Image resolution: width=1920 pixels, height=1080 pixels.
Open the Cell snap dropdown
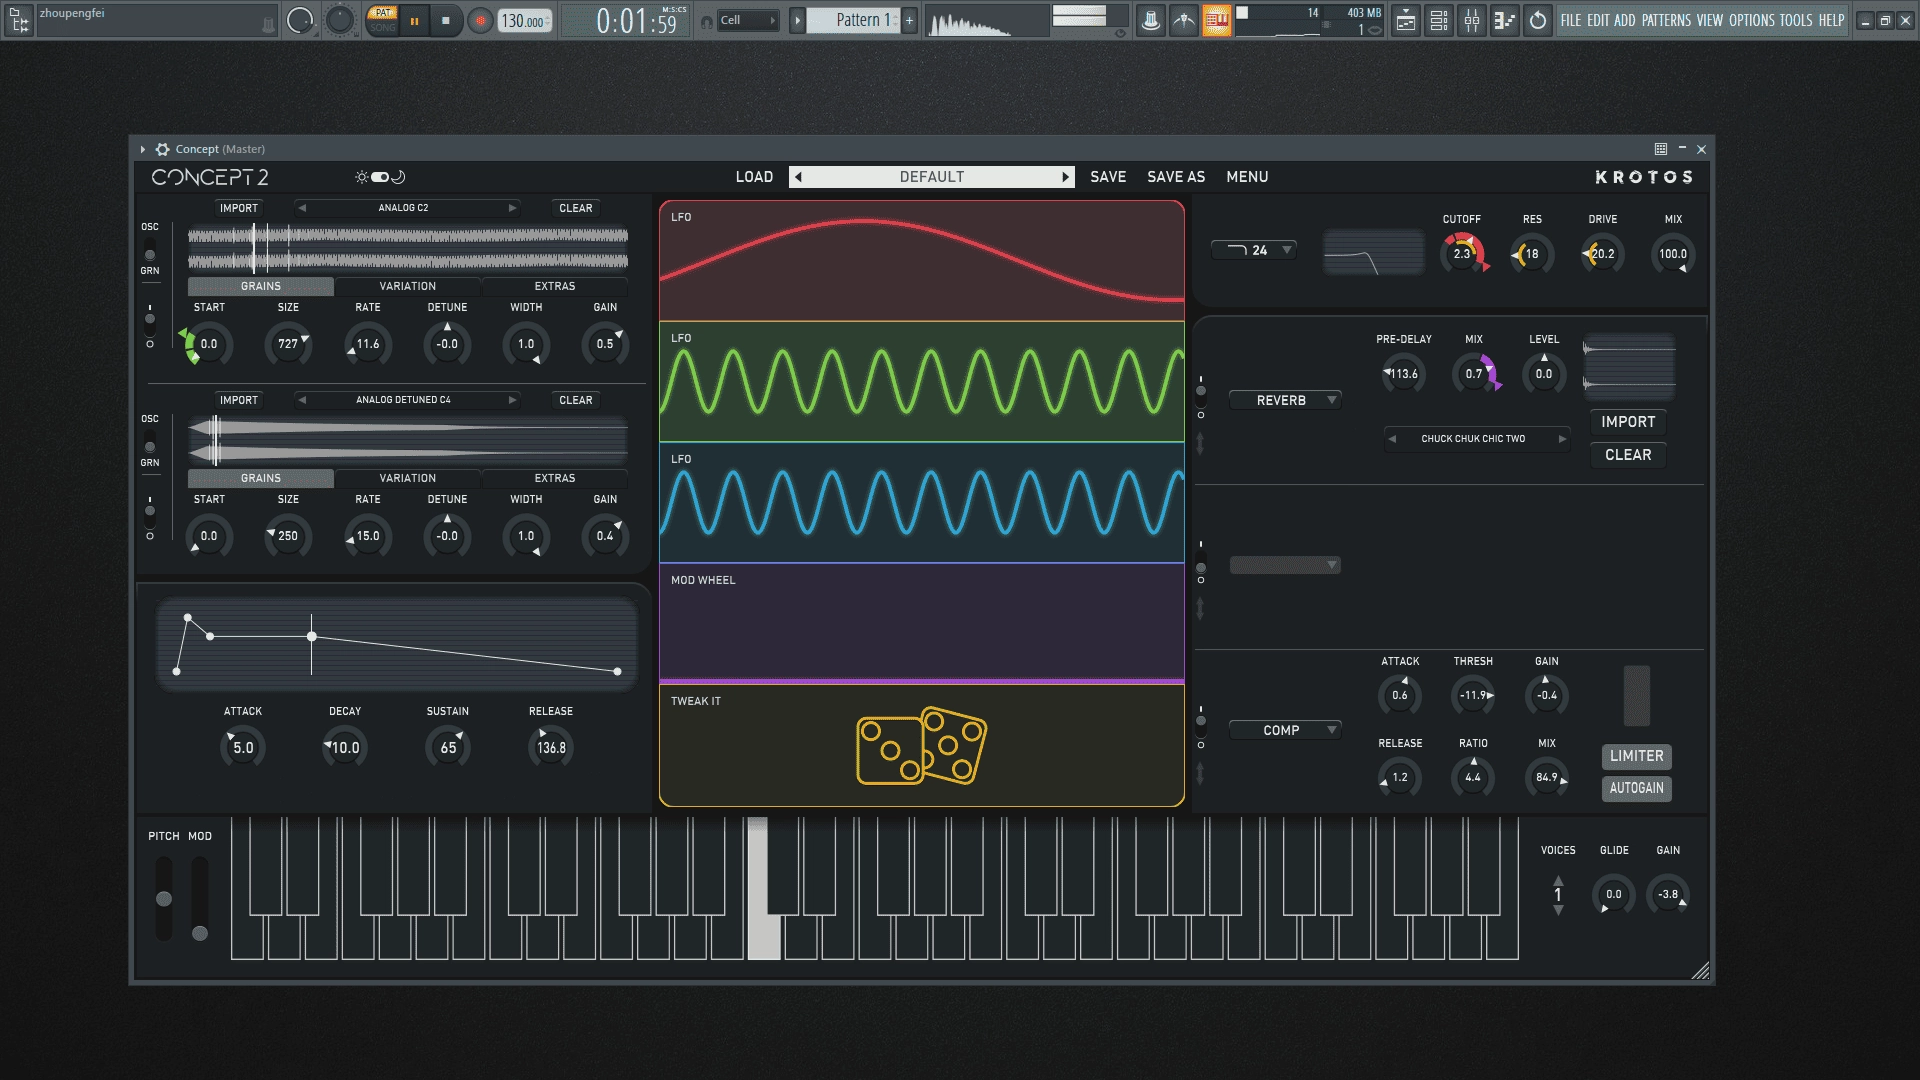[749, 20]
